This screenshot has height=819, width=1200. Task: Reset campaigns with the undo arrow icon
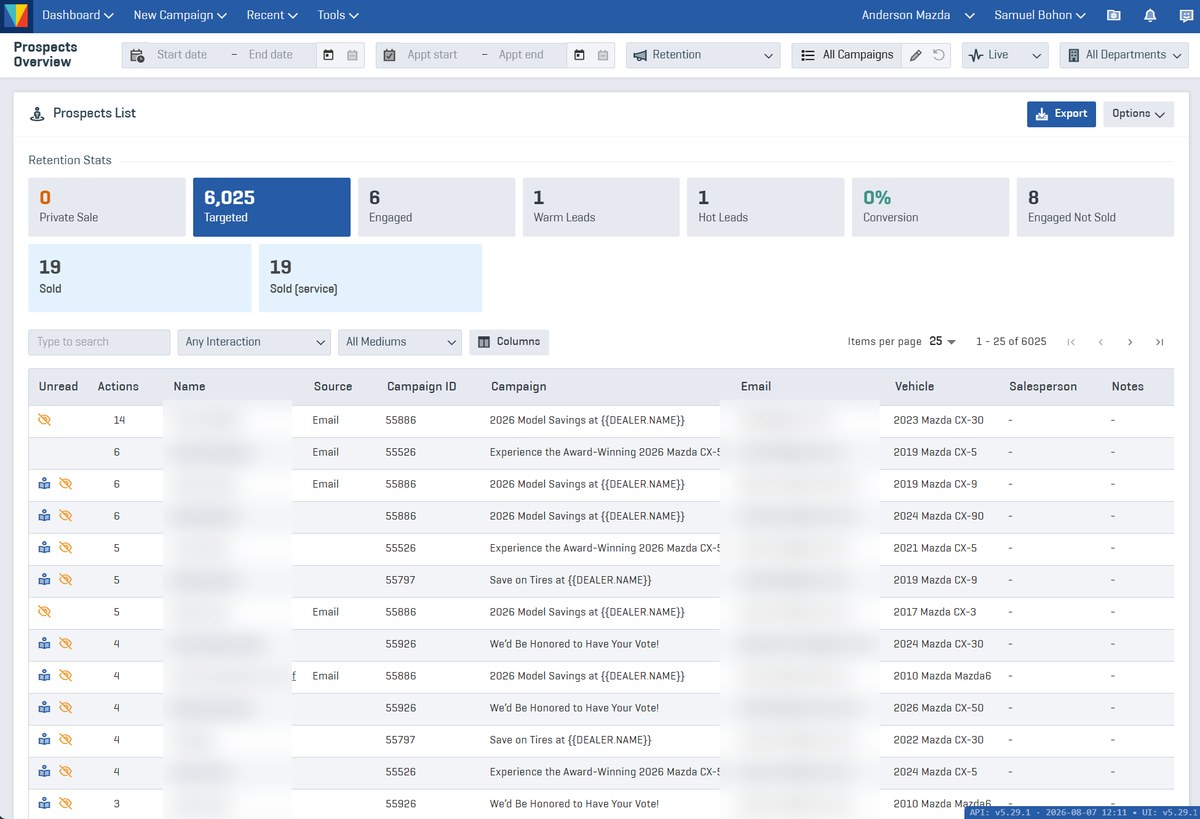coord(939,55)
